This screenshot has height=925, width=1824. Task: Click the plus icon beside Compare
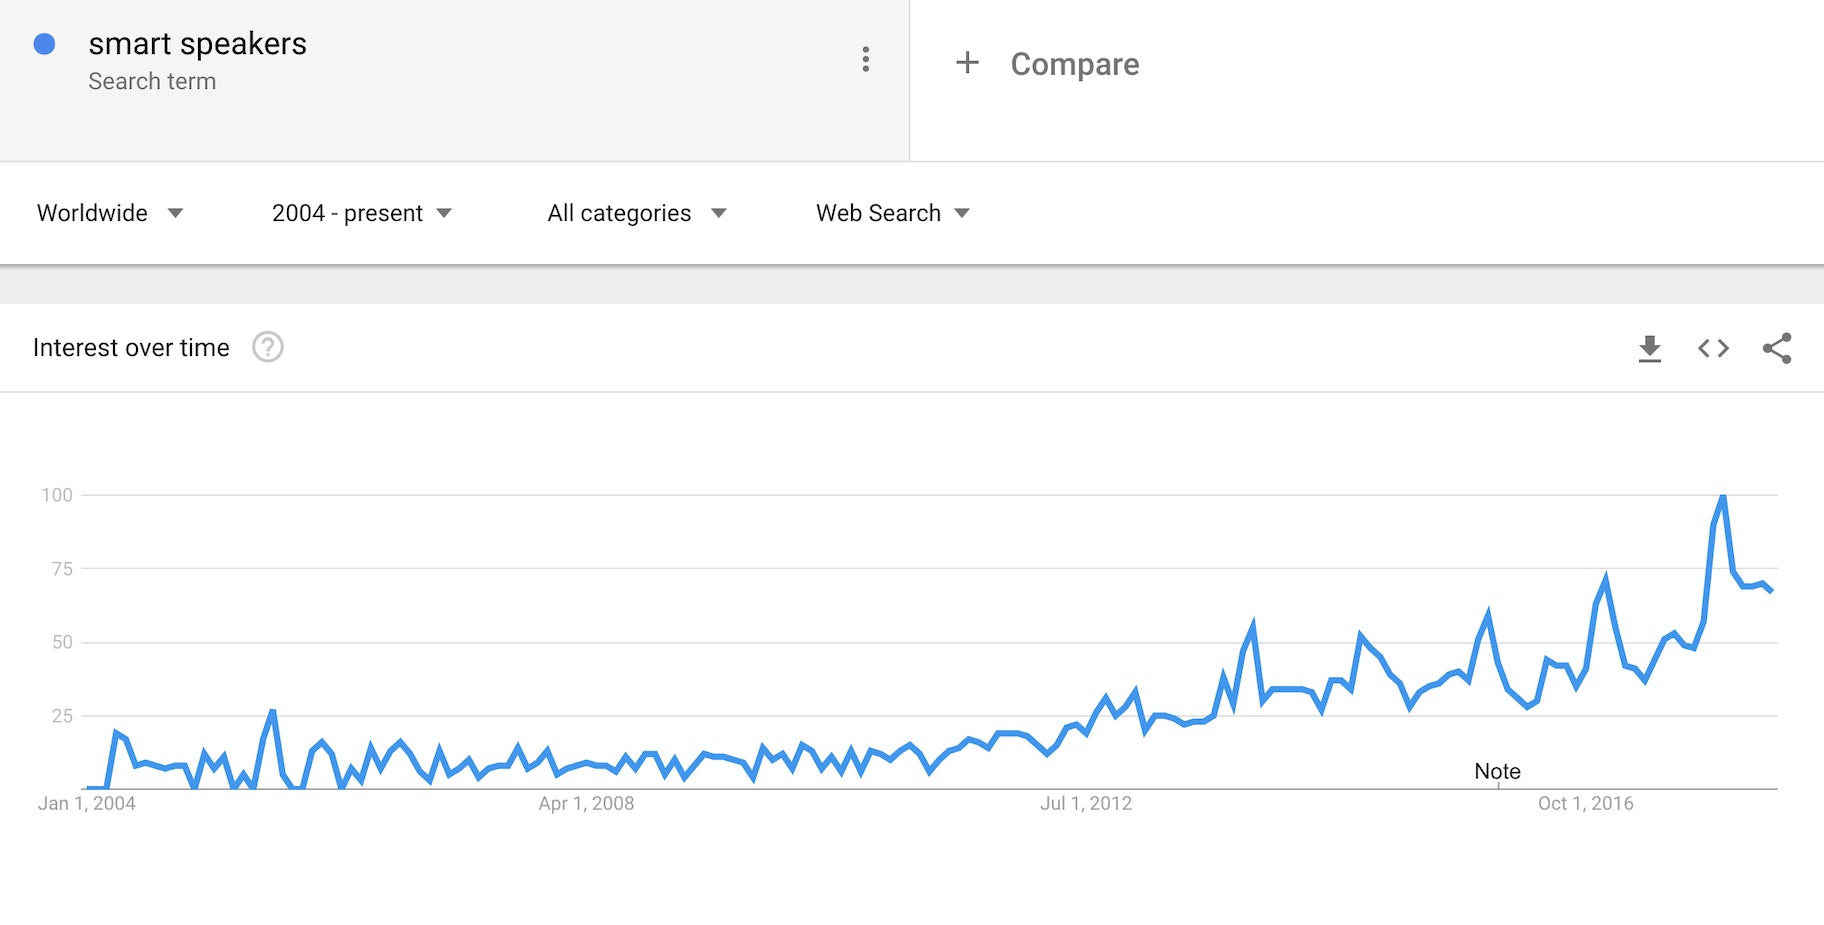967,63
